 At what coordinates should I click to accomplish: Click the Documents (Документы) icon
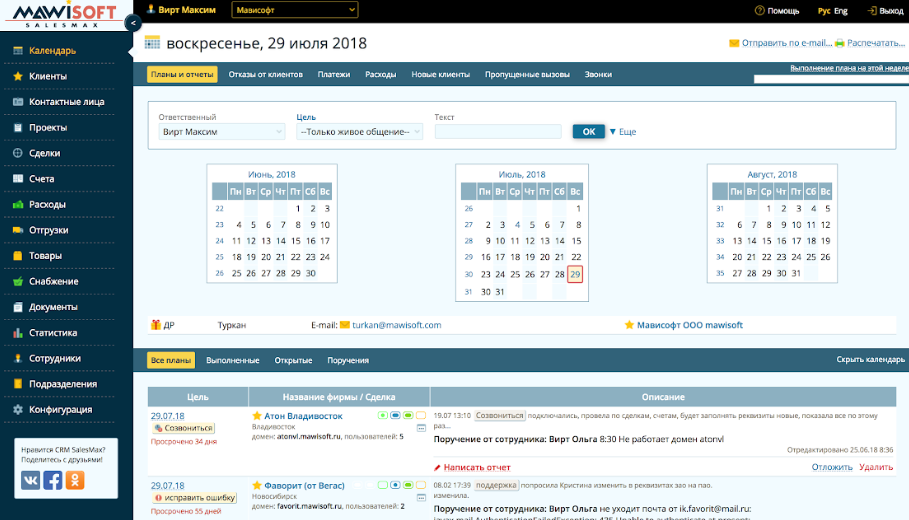pos(18,307)
